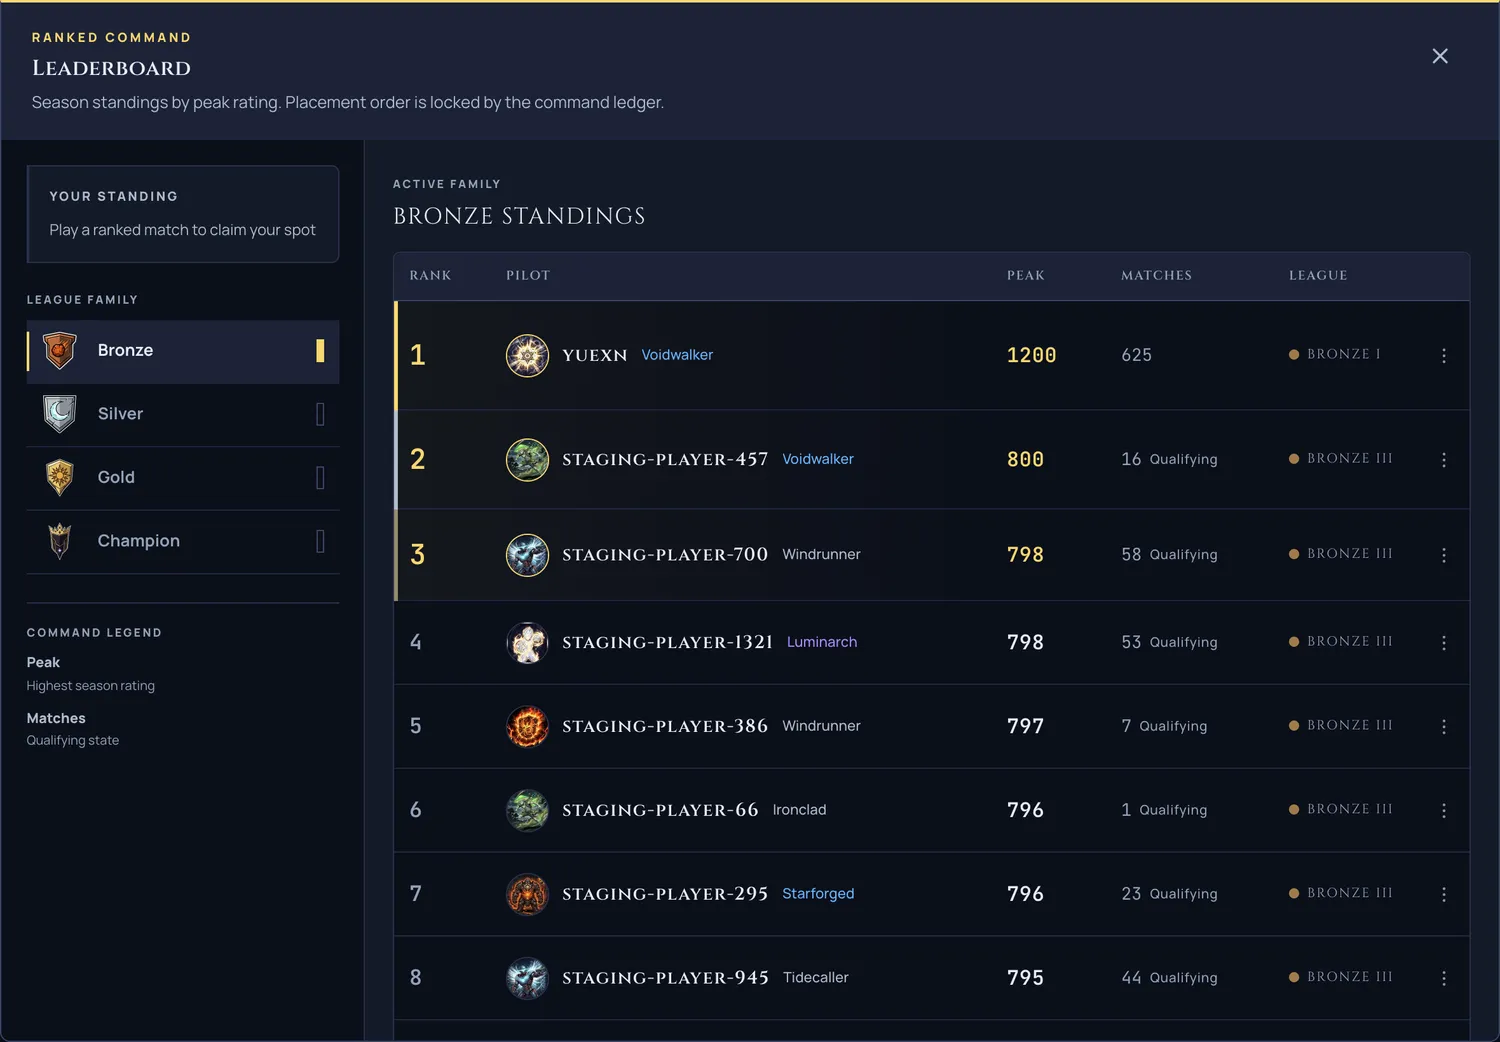The image size is (1500, 1042).
Task: Click the Staging-Player-386 name
Action: tap(665, 726)
